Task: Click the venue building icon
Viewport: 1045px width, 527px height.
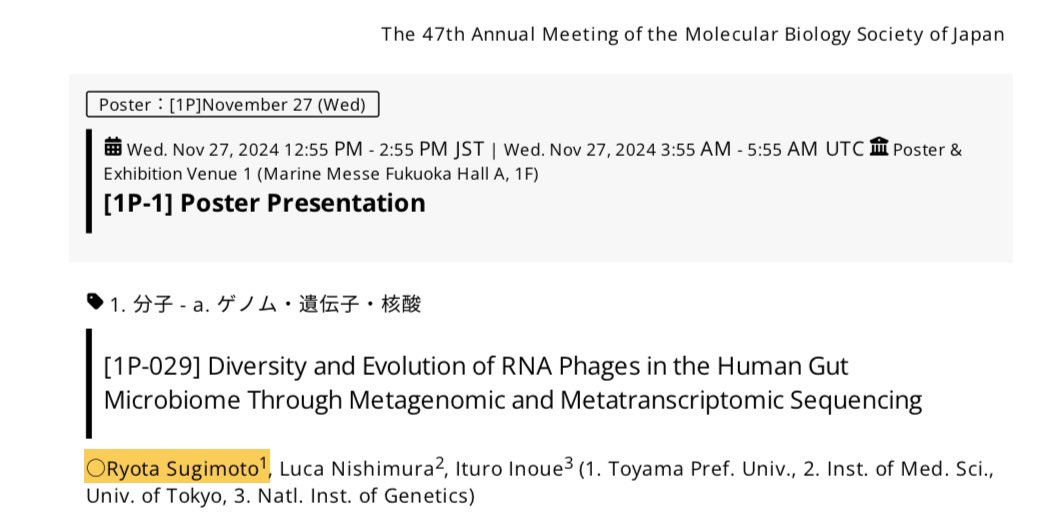Action: [879, 147]
